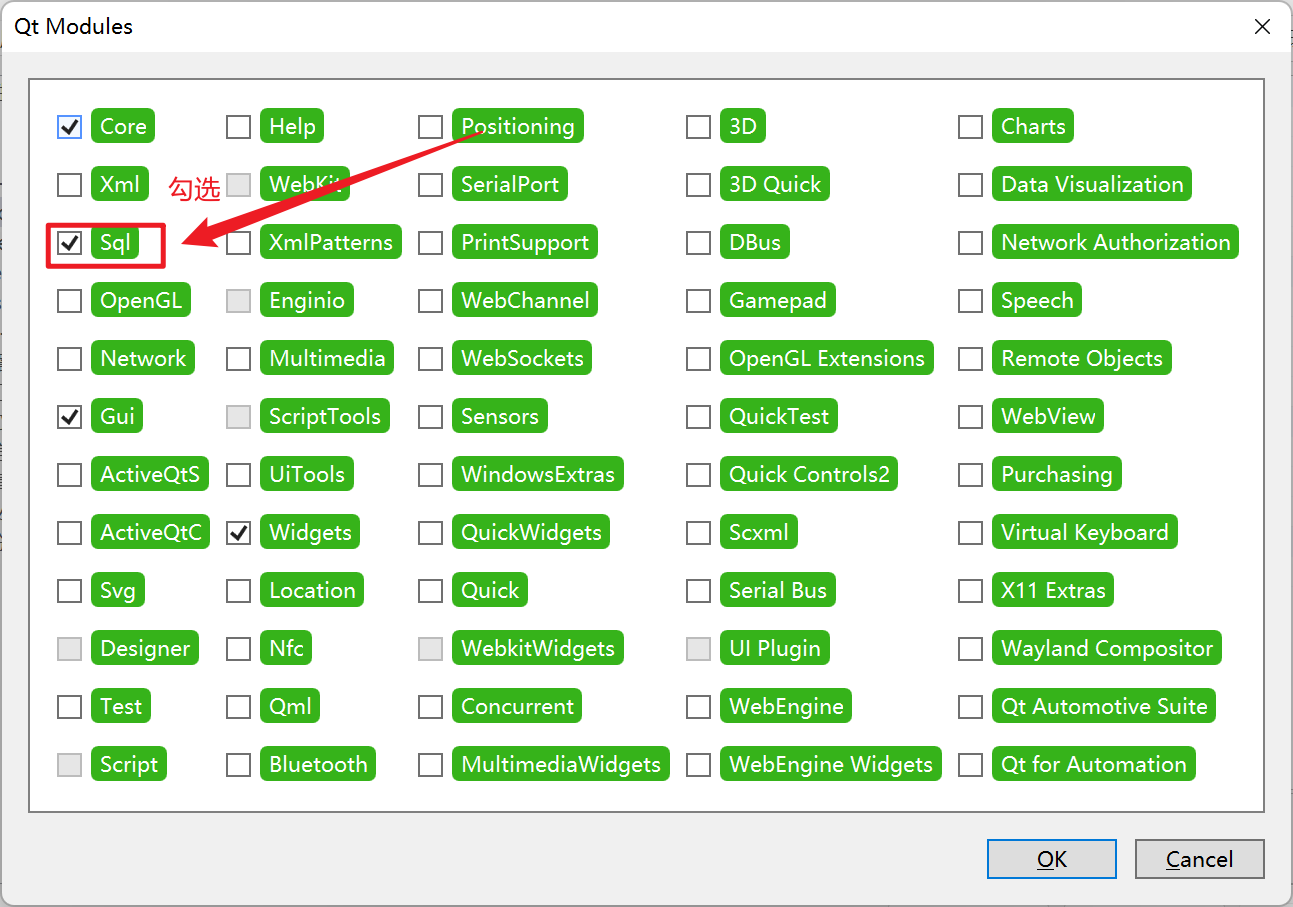Select the Quick Controls2 label
Screen dimensions: 1293x907
pyautogui.click(x=809, y=474)
